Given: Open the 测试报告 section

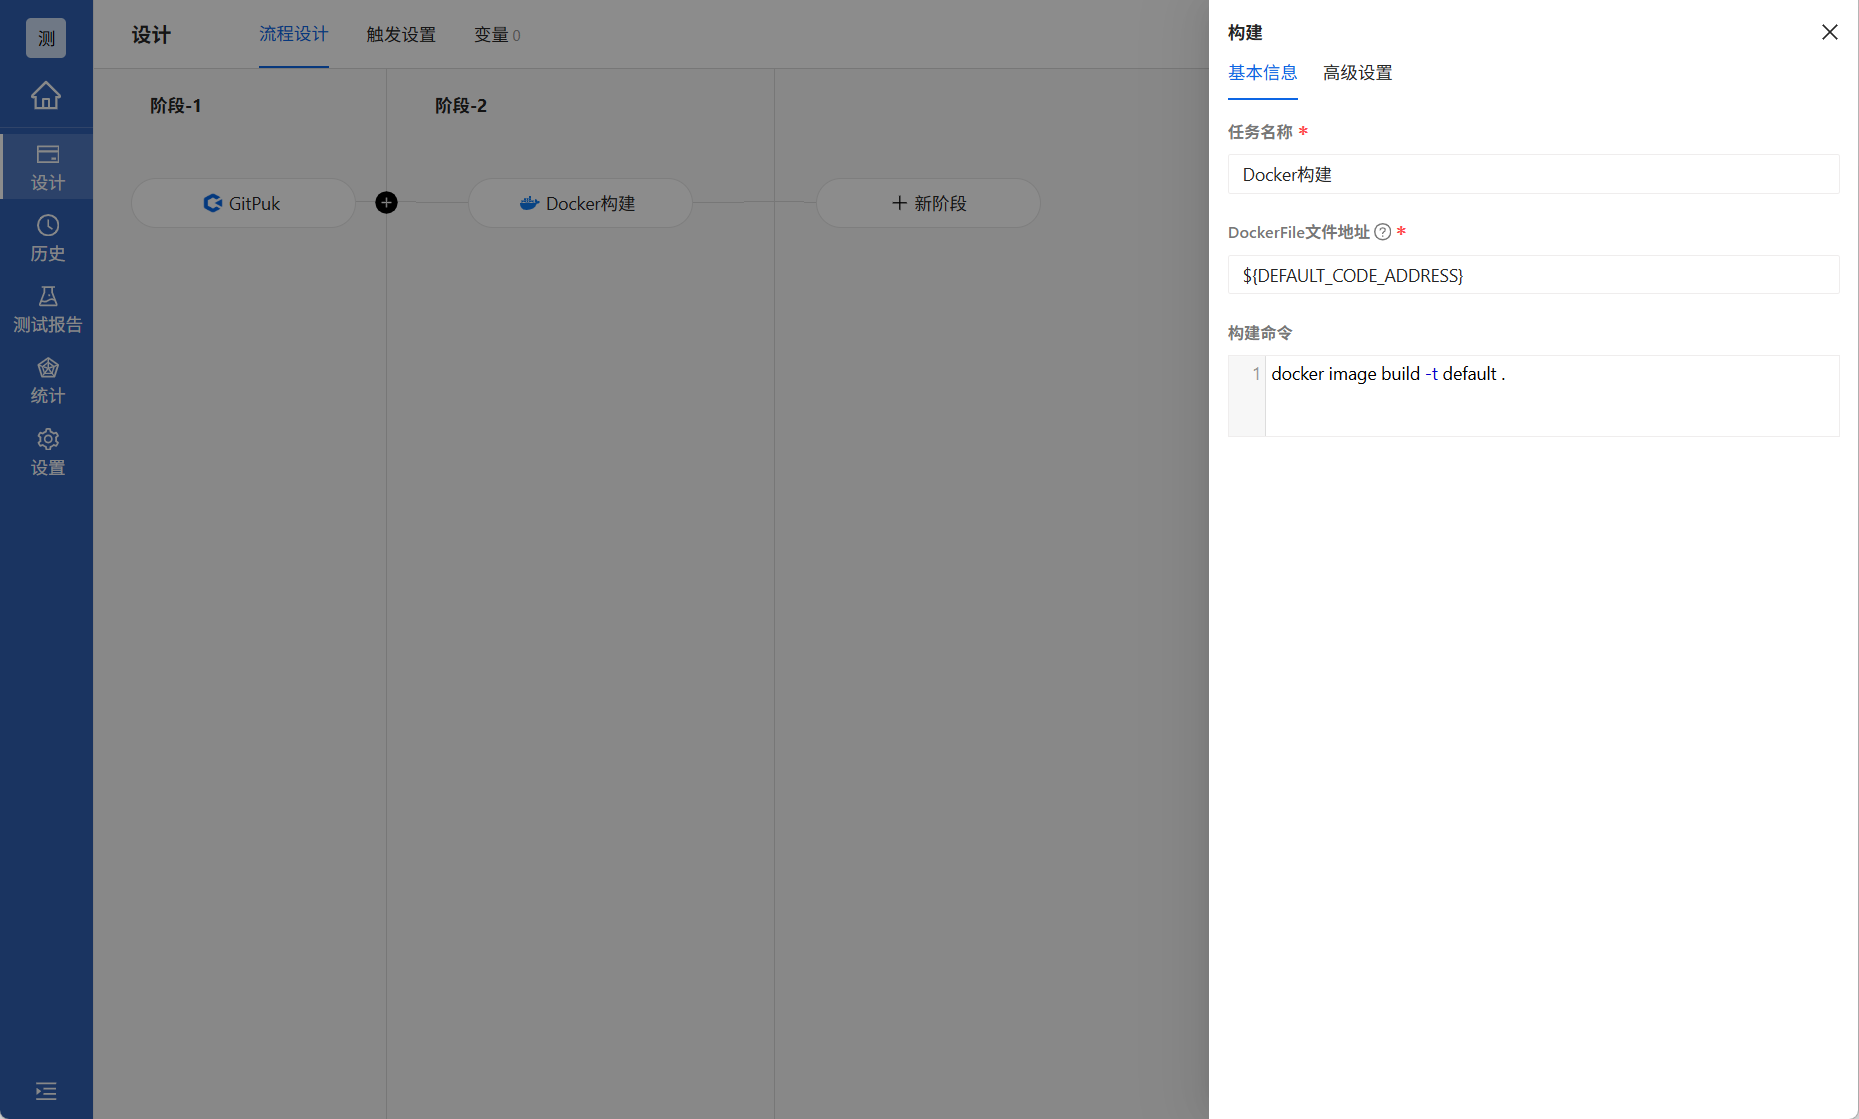Looking at the screenshot, I should [47, 308].
